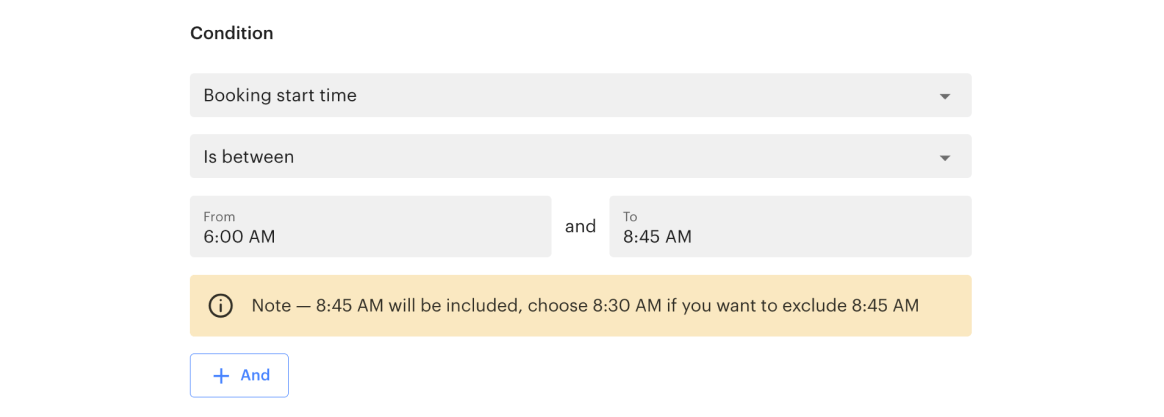Click the "Booking start time" text

pos(280,96)
